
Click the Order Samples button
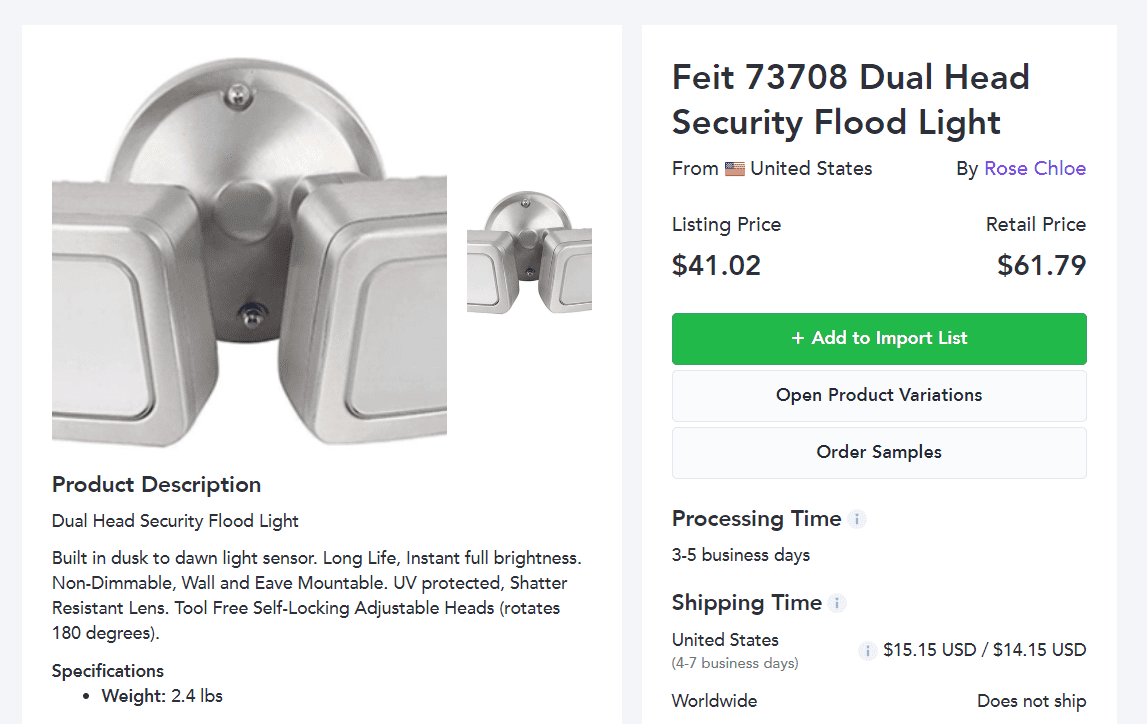(x=879, y=452)
